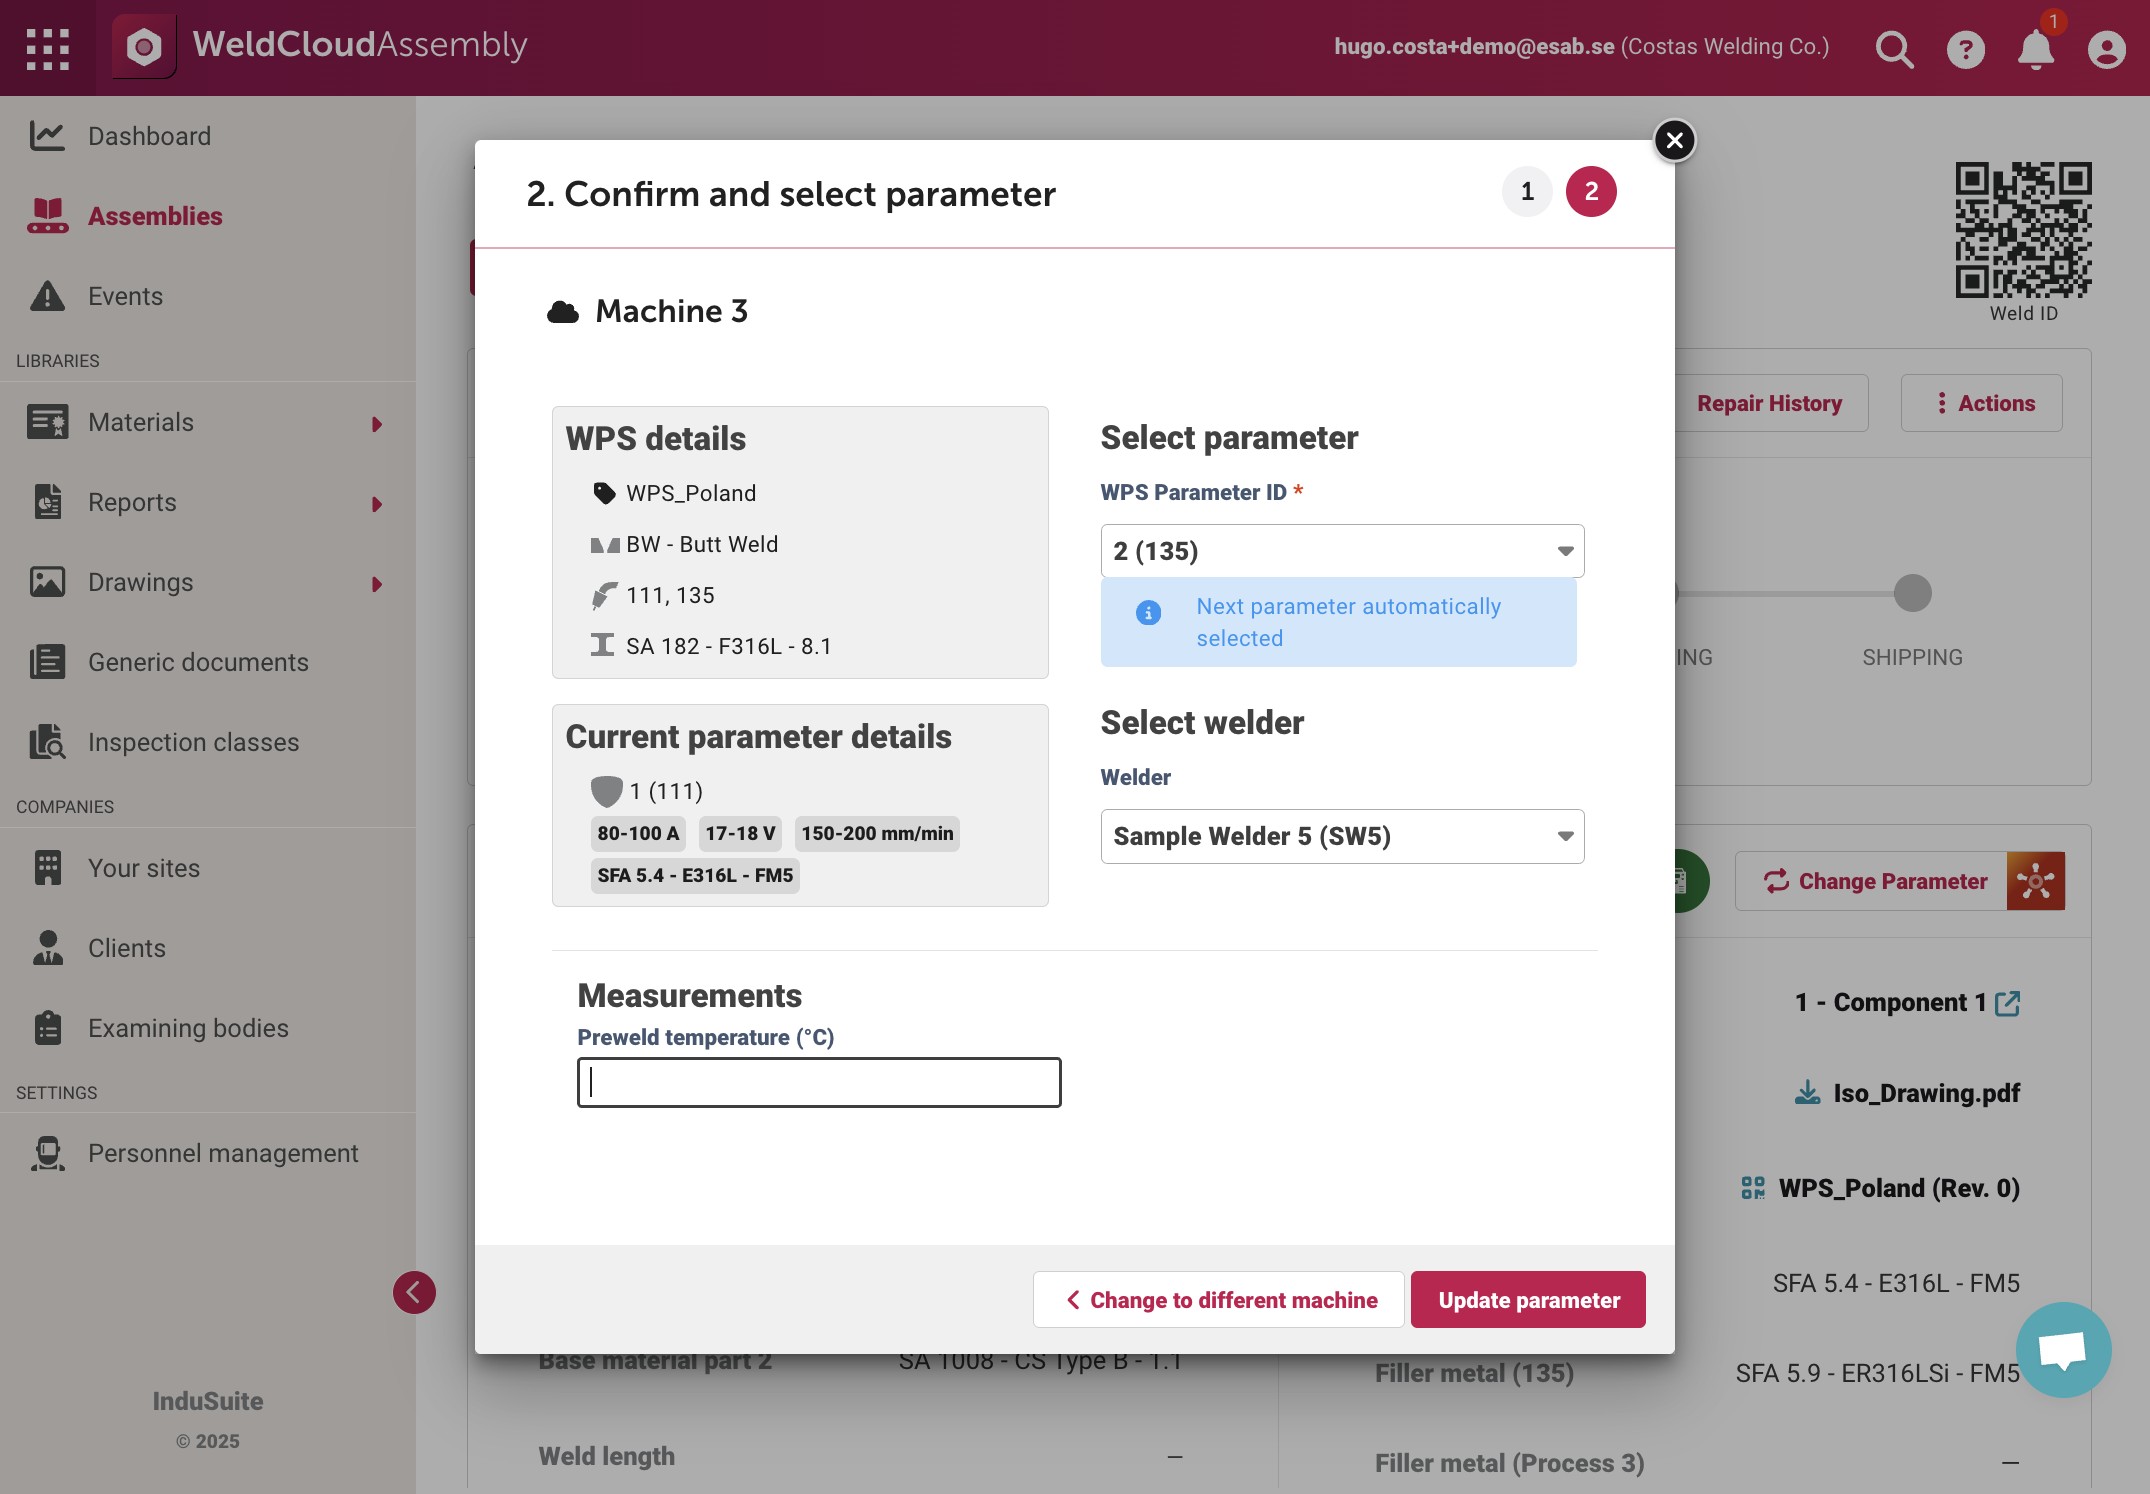Click the BW - Butt Weld row

click(684, 544)
